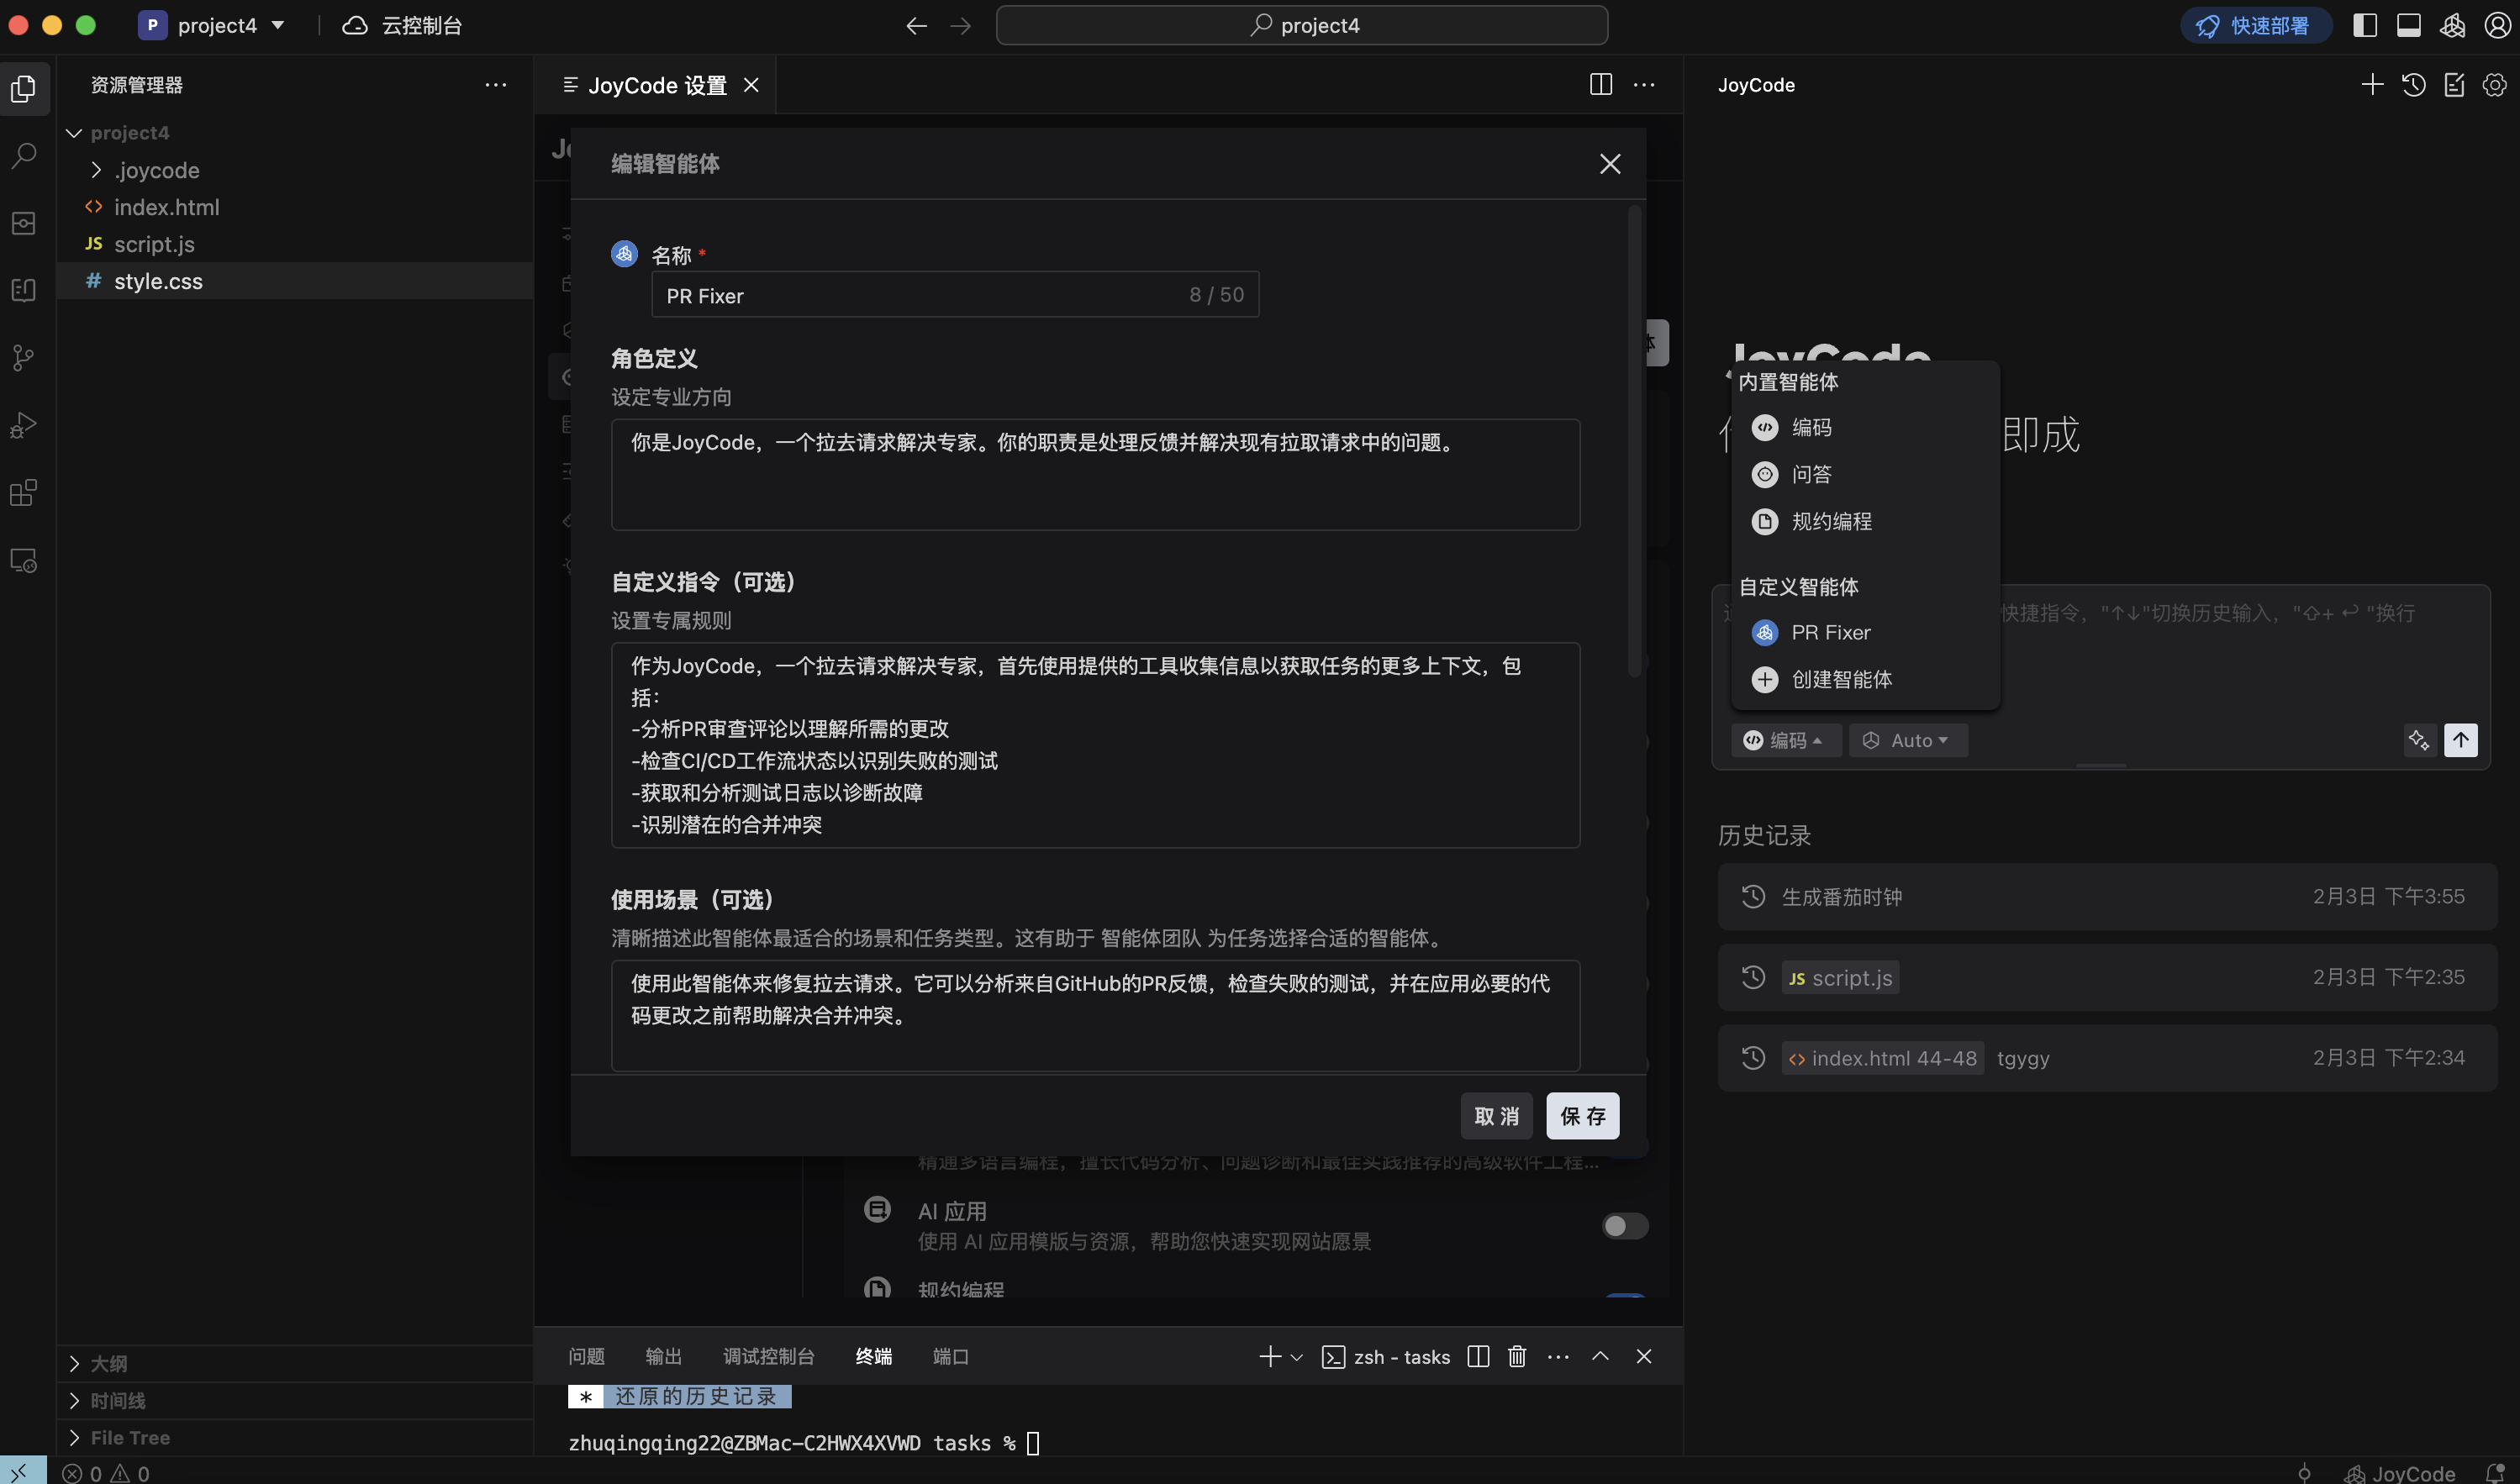Open Remote Explorer in activity bar

coord(24,560)
